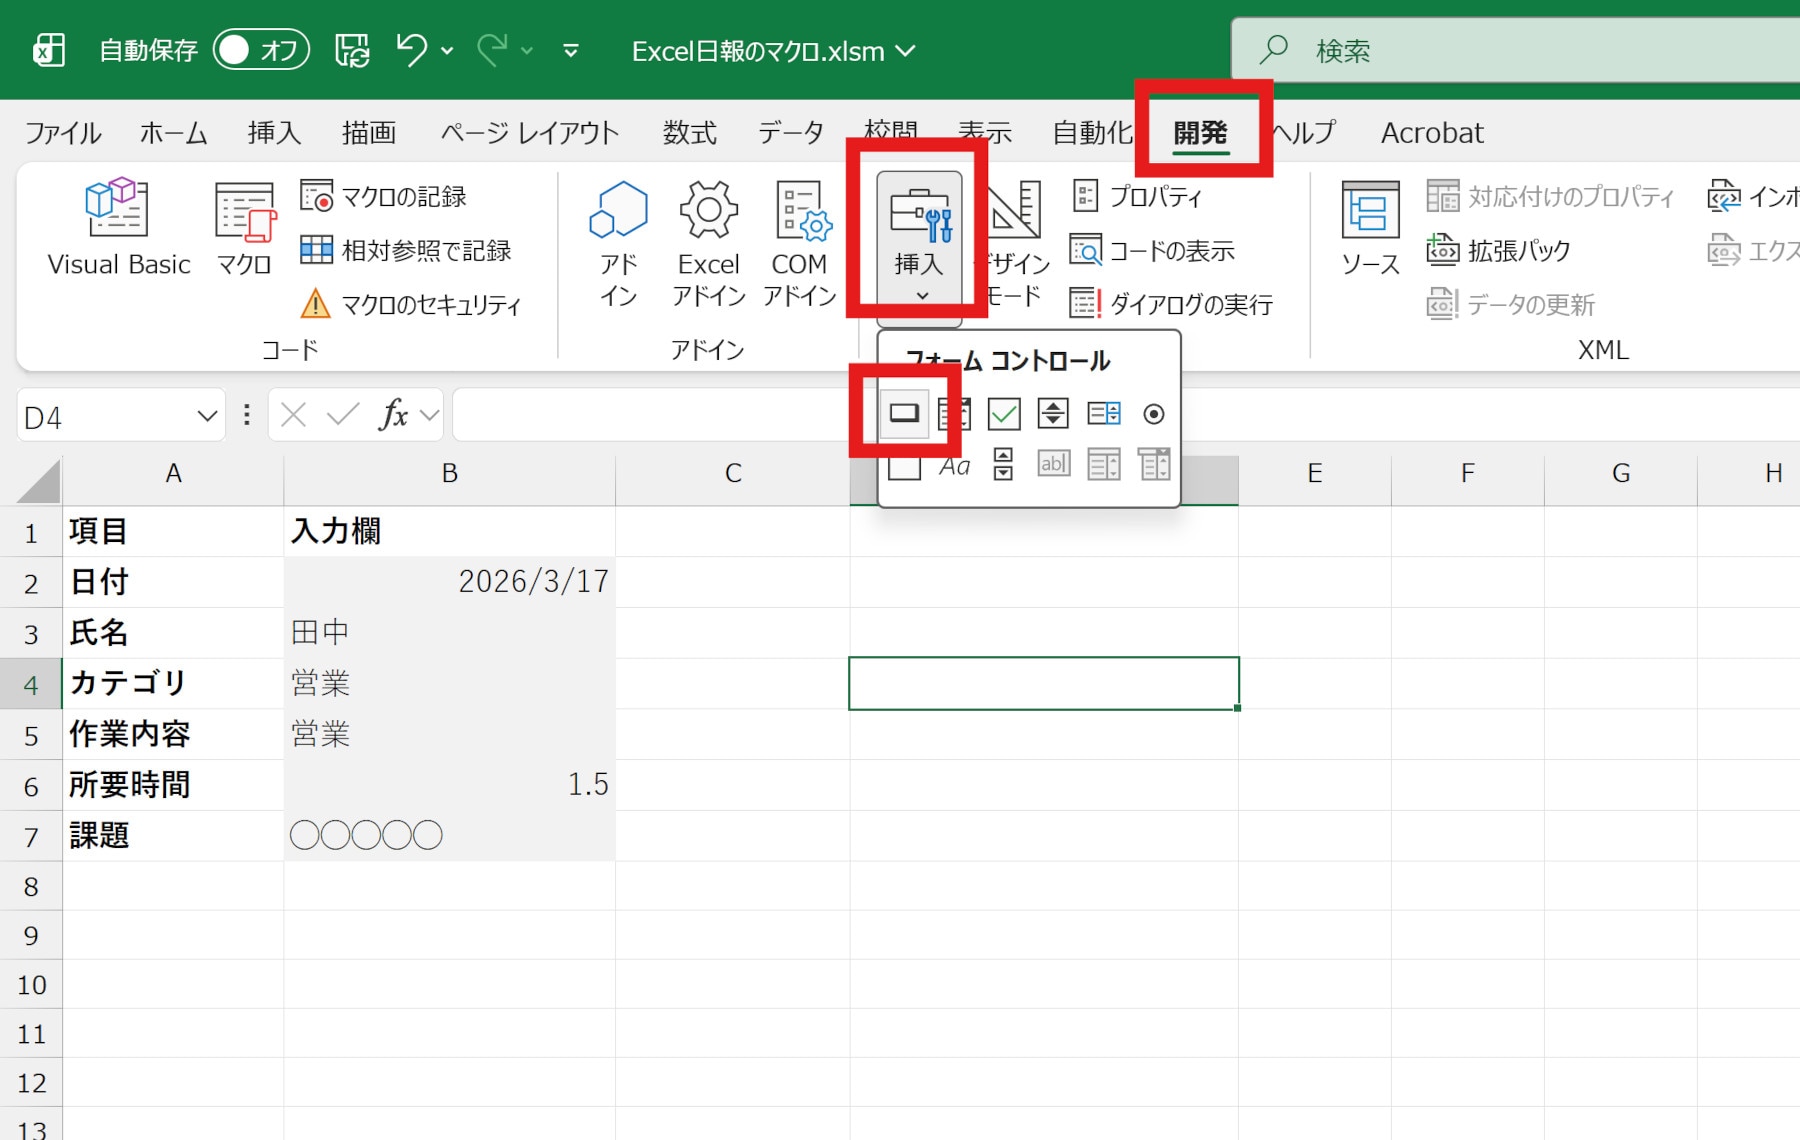This screenshot has height=1140, width=1800.
Task: Click the XML ソース icon
Action: 1369,228
